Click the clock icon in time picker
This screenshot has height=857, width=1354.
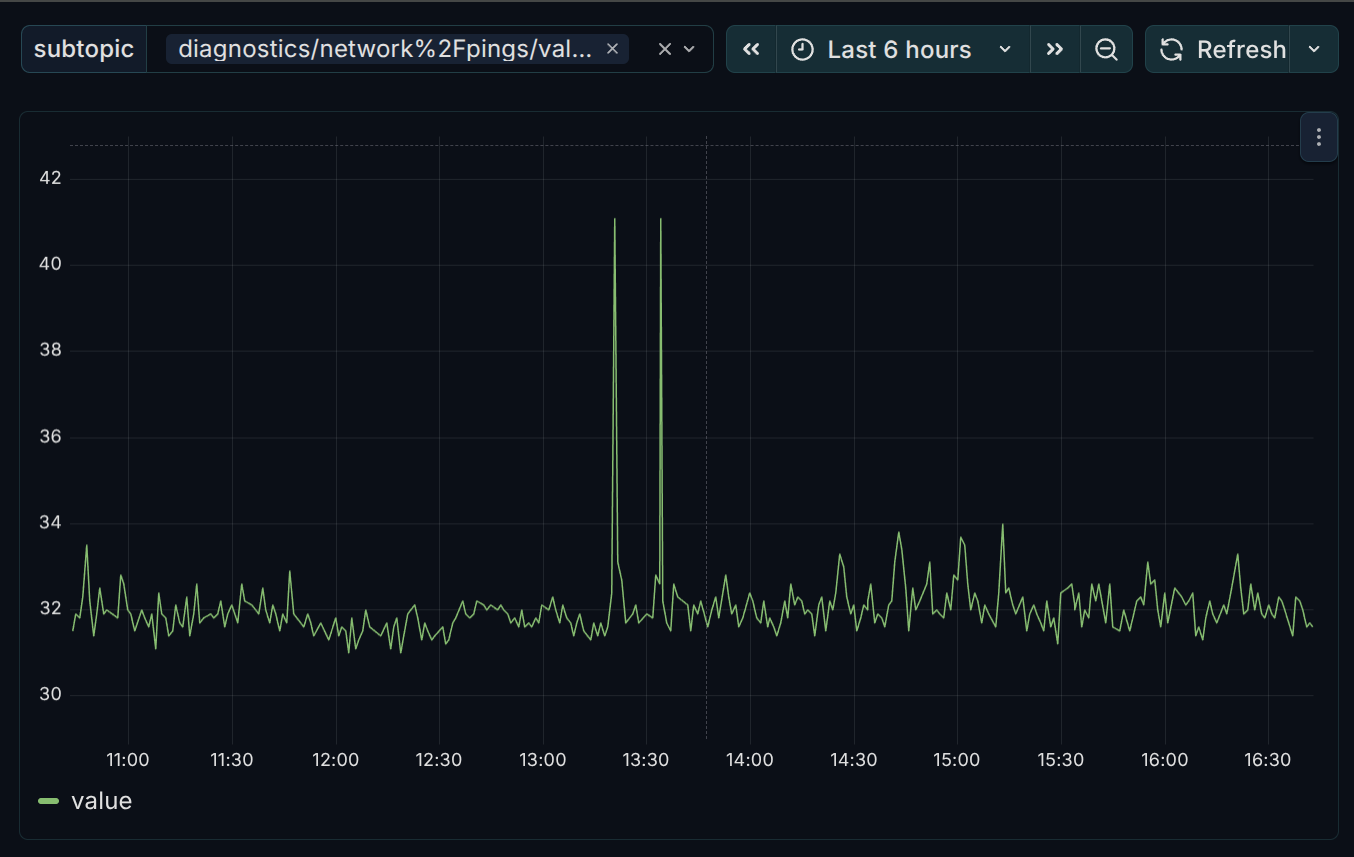(x=802, y=49)
